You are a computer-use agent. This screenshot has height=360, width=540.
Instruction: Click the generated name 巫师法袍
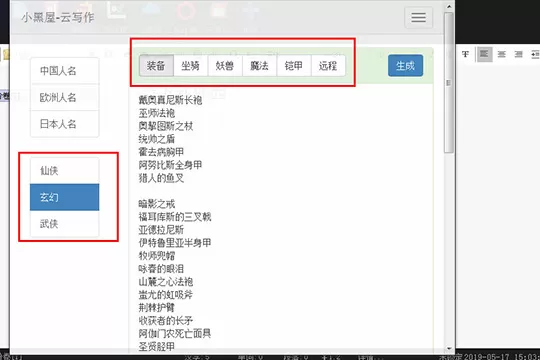(157, 113)
